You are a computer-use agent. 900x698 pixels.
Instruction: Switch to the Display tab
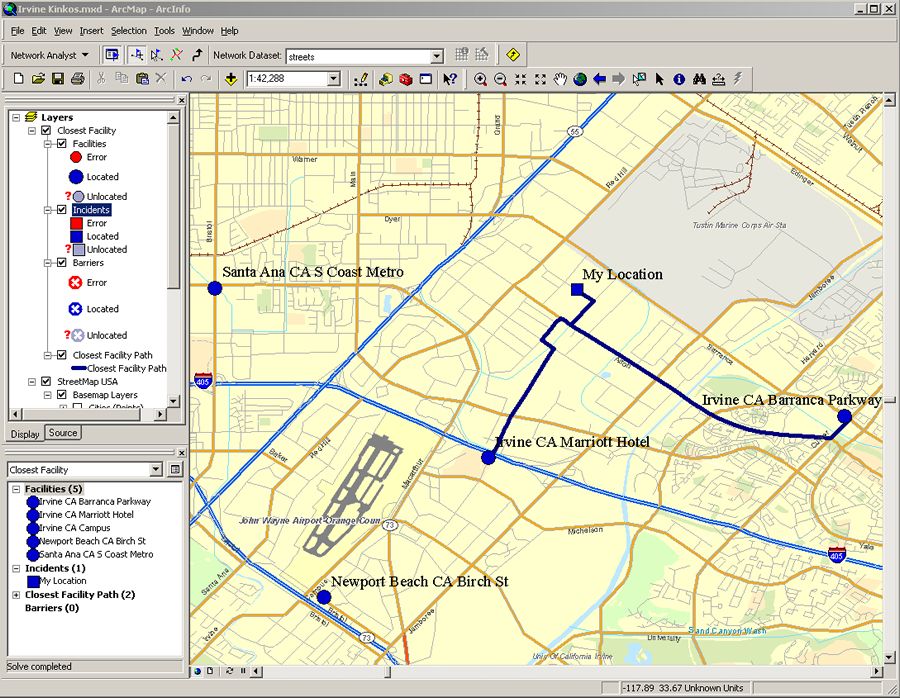point(25,434)
